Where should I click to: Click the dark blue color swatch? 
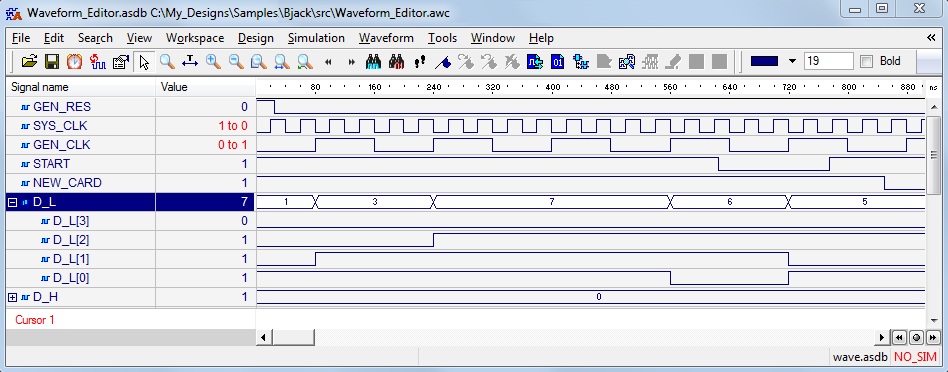click(x=764, y=62)
